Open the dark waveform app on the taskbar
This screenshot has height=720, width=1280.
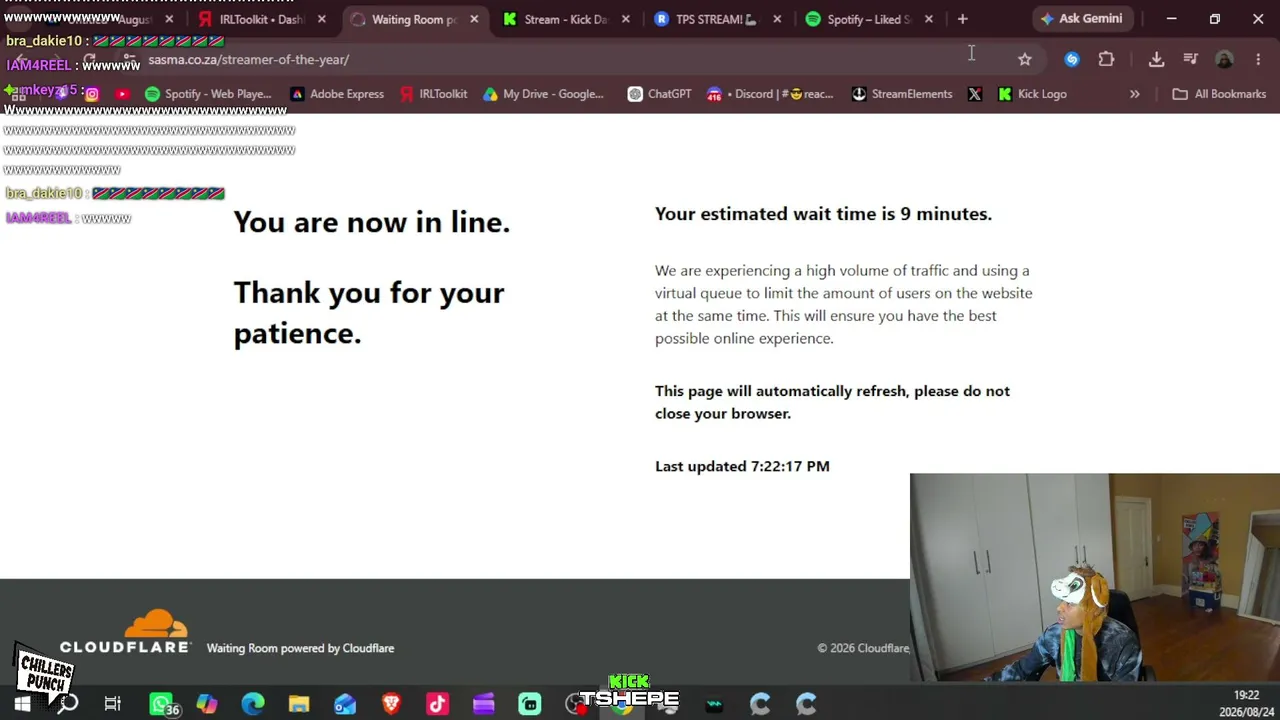714,704
